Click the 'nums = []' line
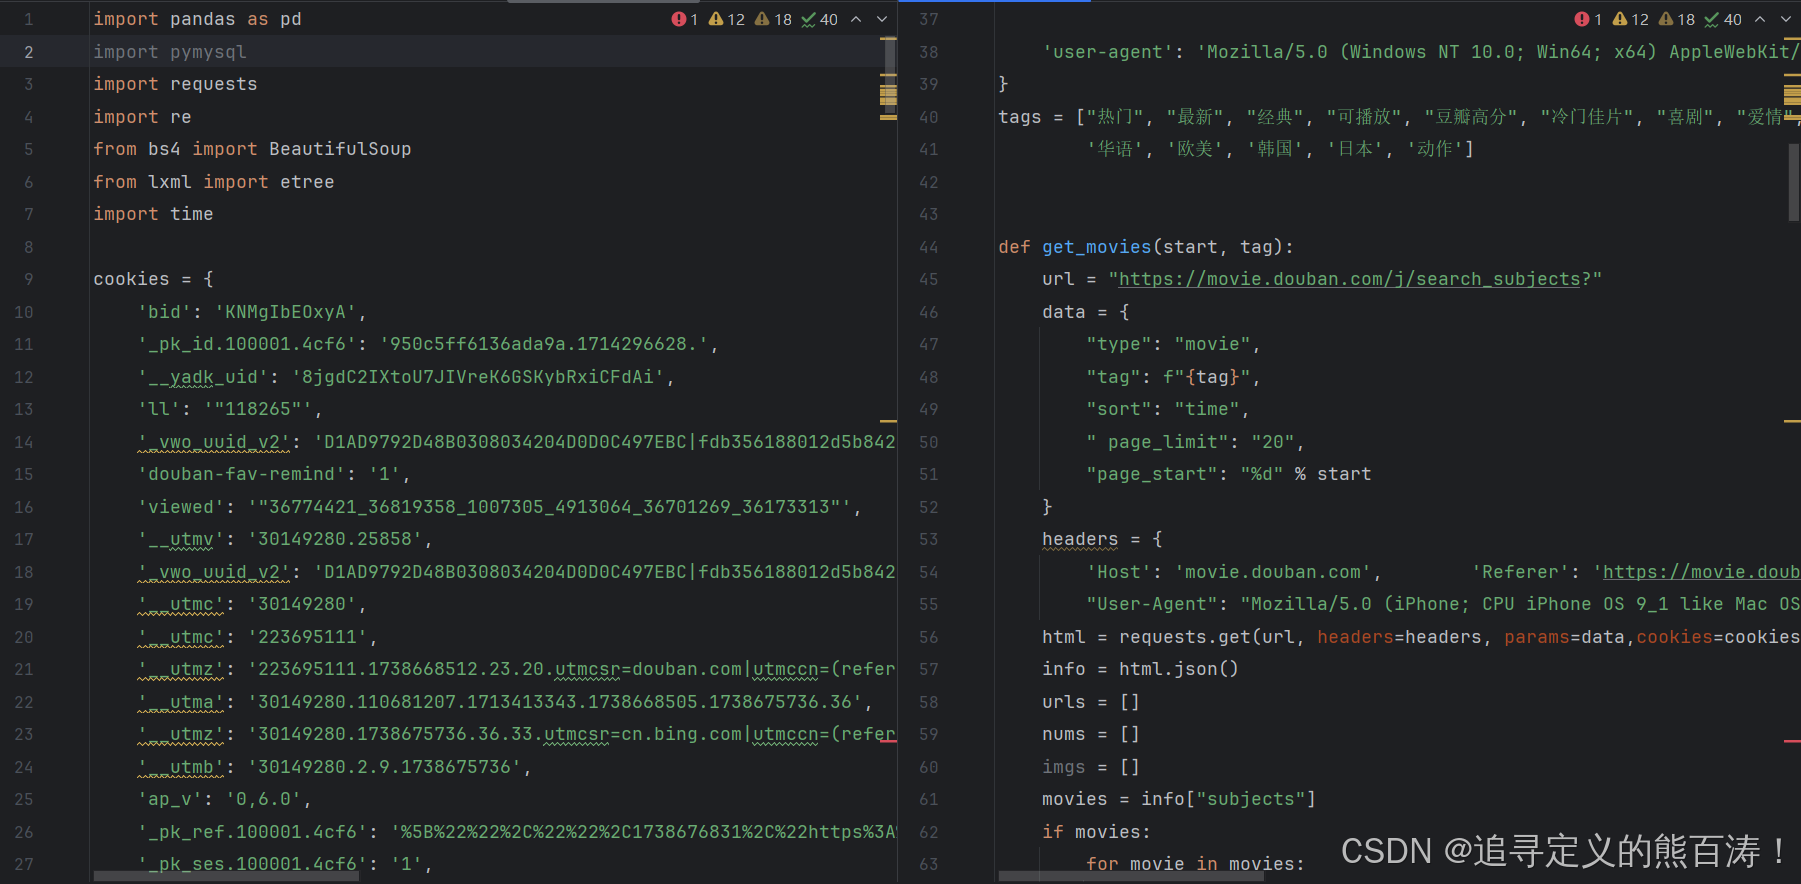Viewport: 1801px width, 884px height. (x=1091, y=734)
